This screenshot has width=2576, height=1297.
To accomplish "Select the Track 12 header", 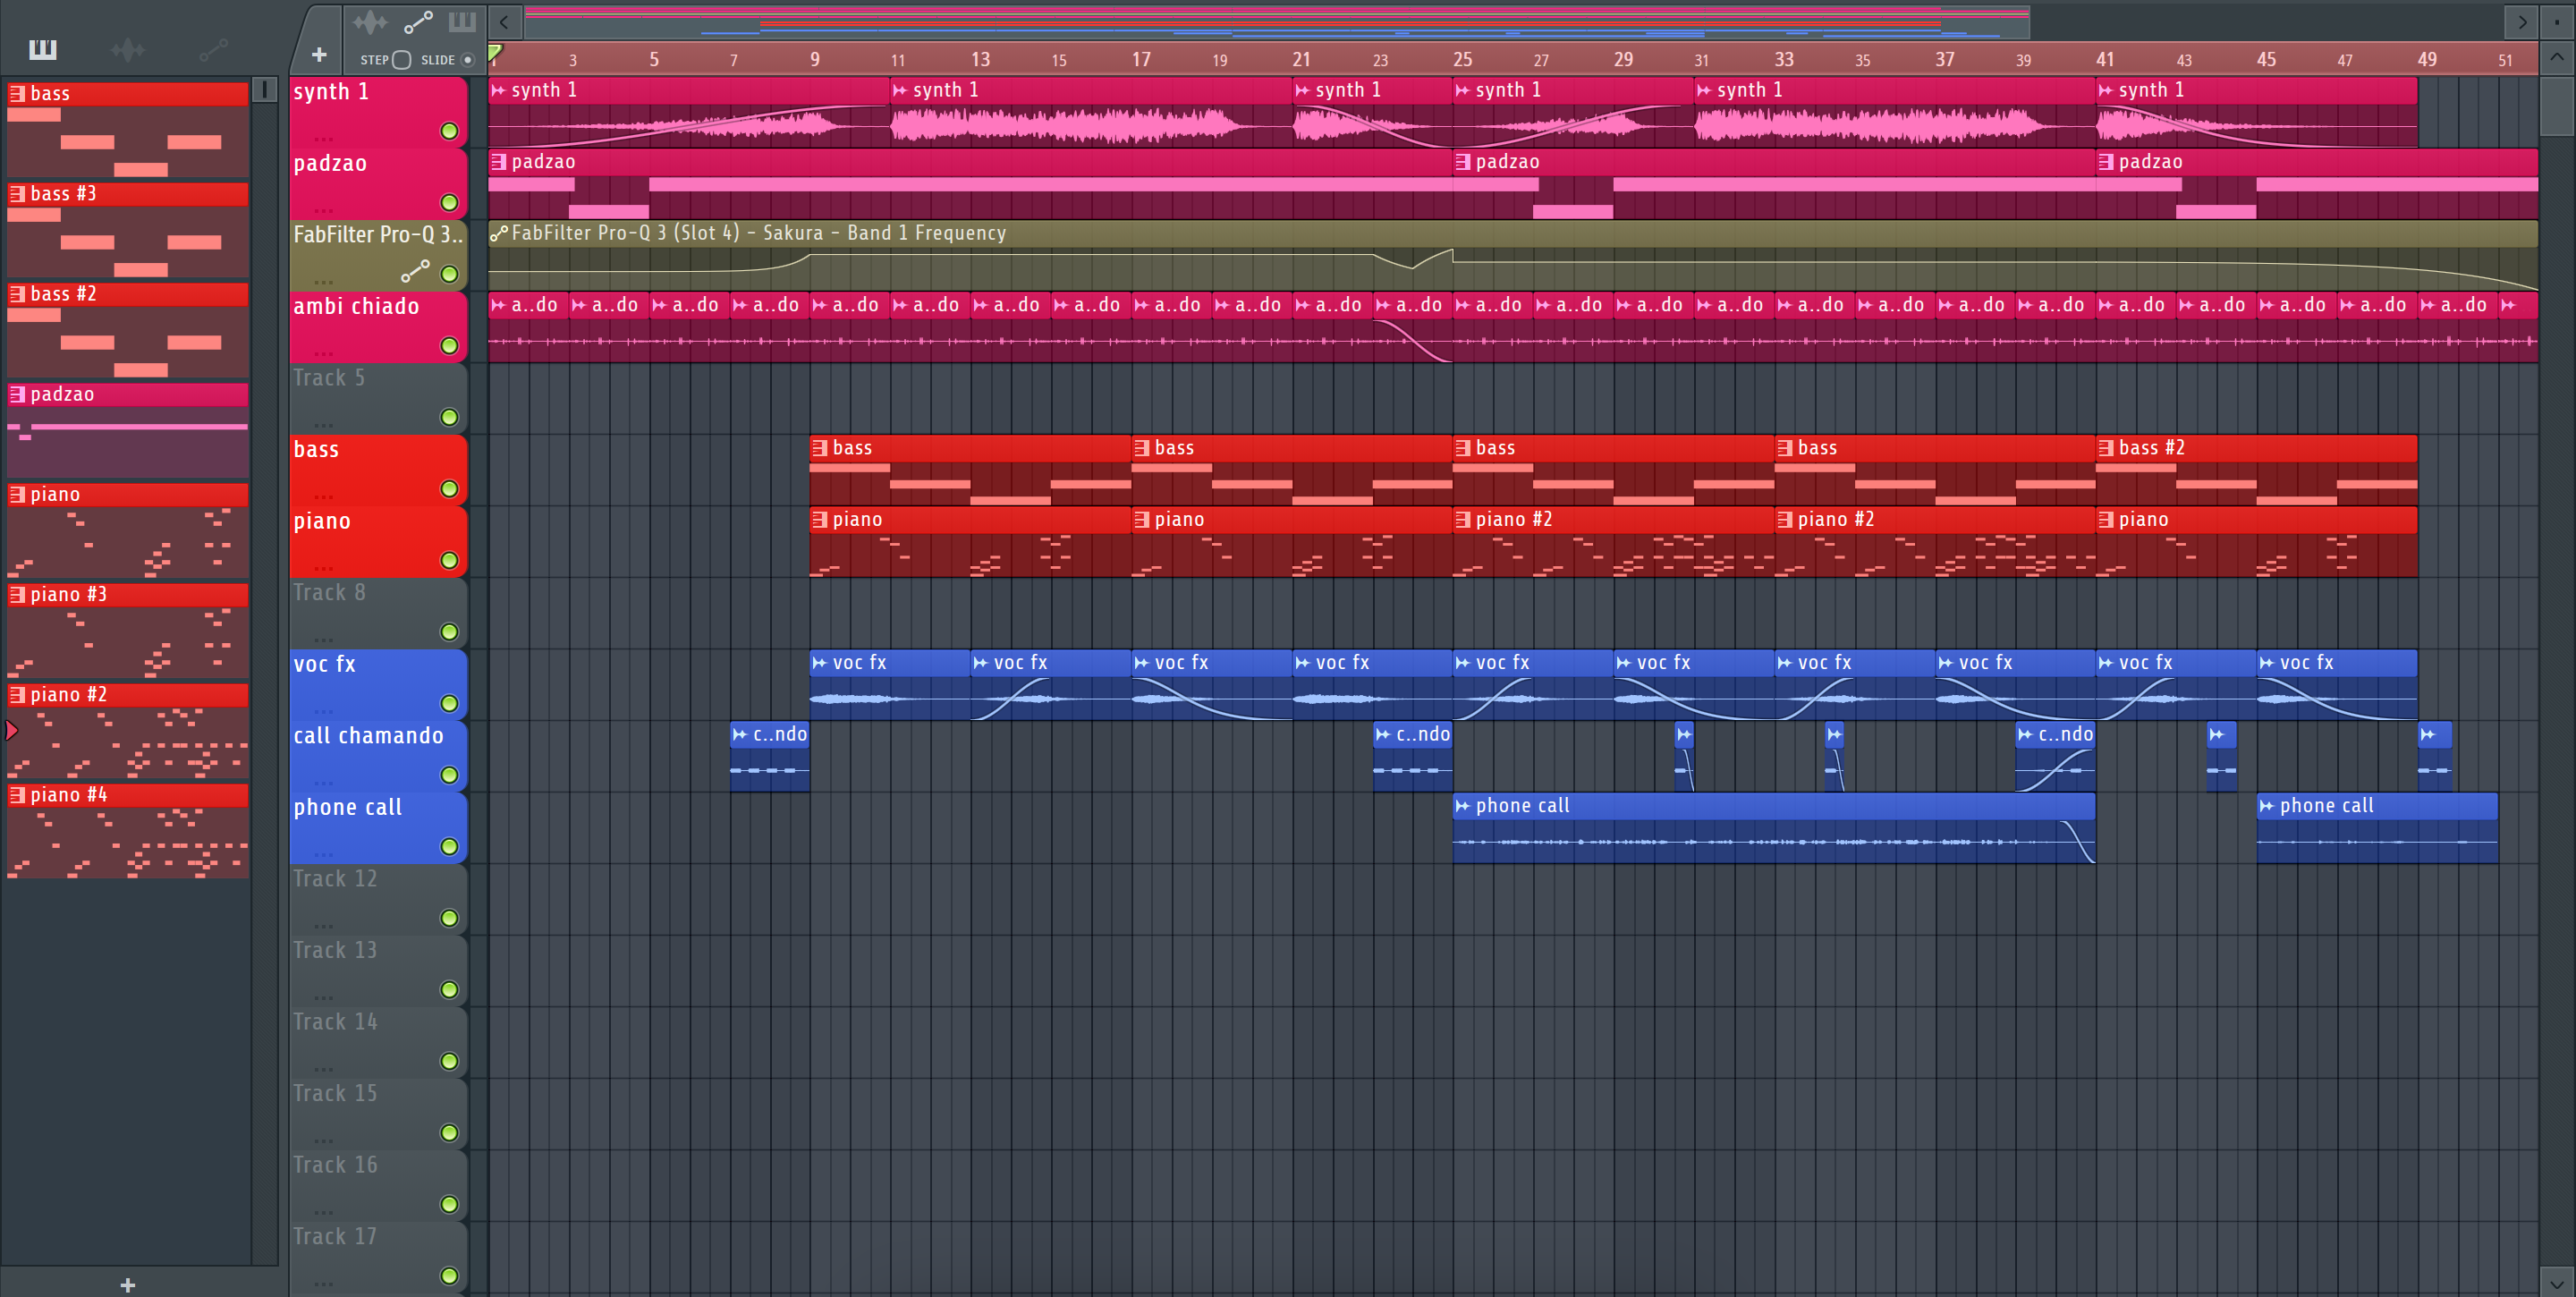I will (378, 899).
